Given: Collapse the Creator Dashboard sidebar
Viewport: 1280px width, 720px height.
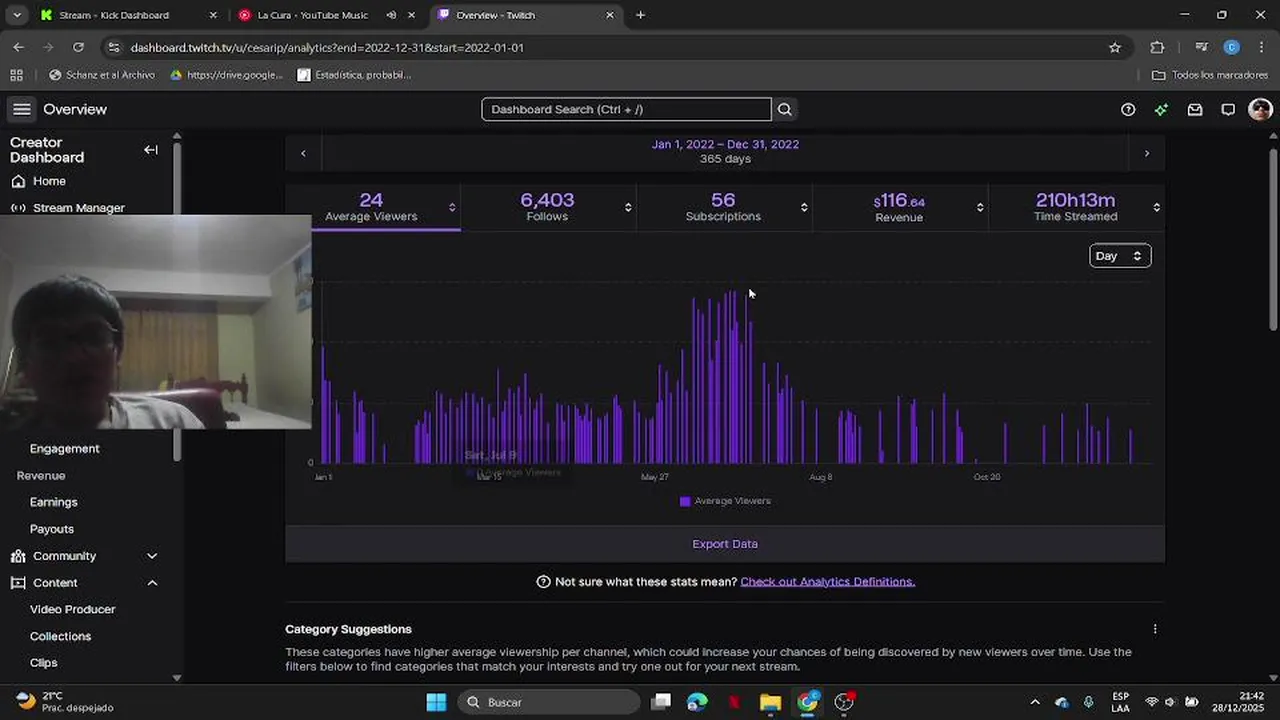Looking at the screenshot, I should [x=151, y=150].
